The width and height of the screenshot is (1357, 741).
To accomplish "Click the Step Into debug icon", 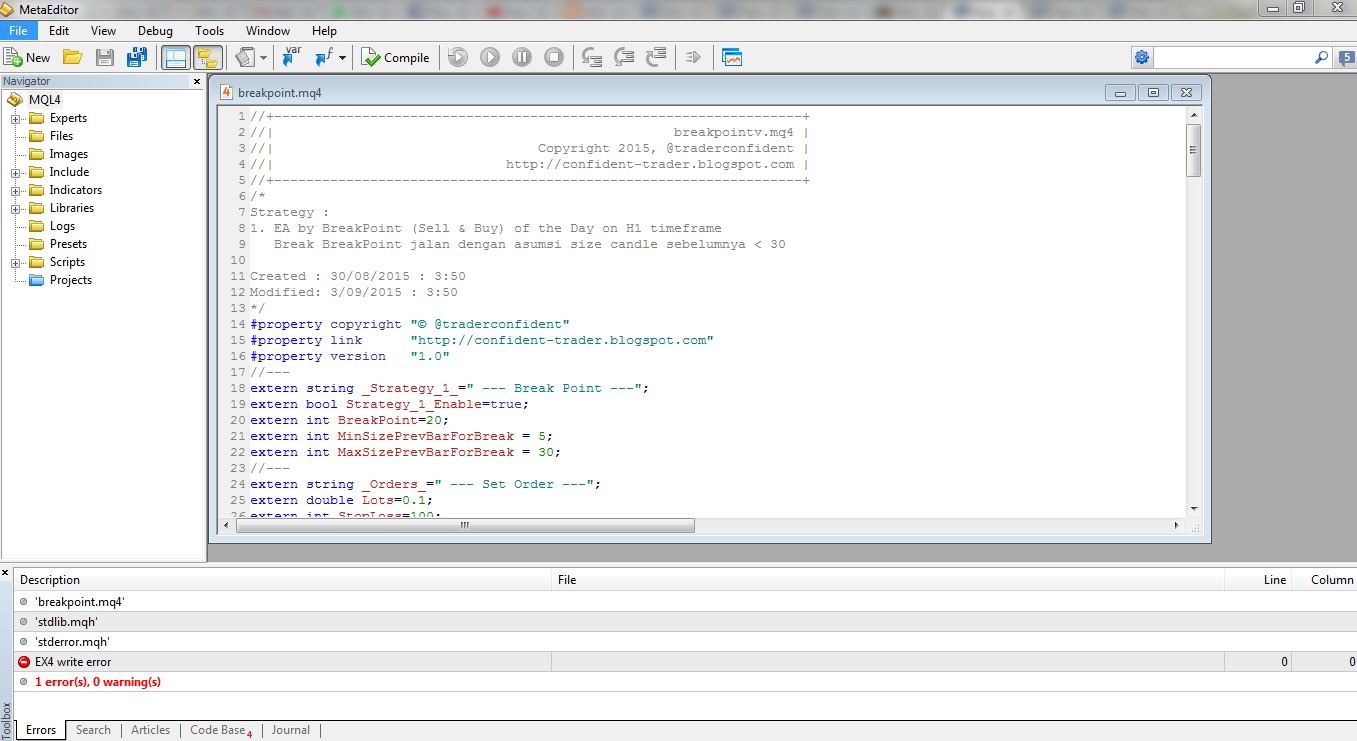I will pyautogui.click(x=592, y=58).
